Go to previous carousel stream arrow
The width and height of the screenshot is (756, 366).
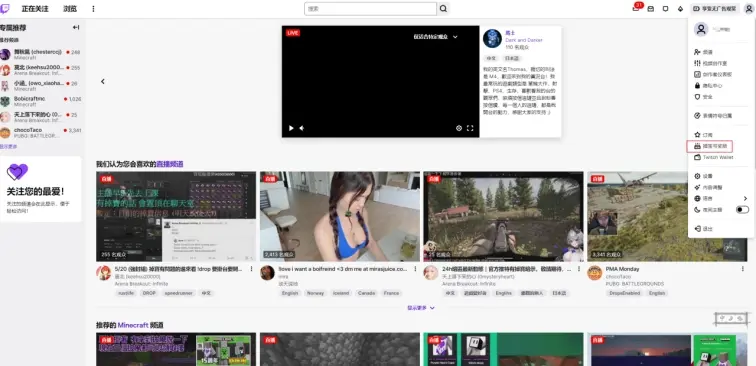pos(103,81)
